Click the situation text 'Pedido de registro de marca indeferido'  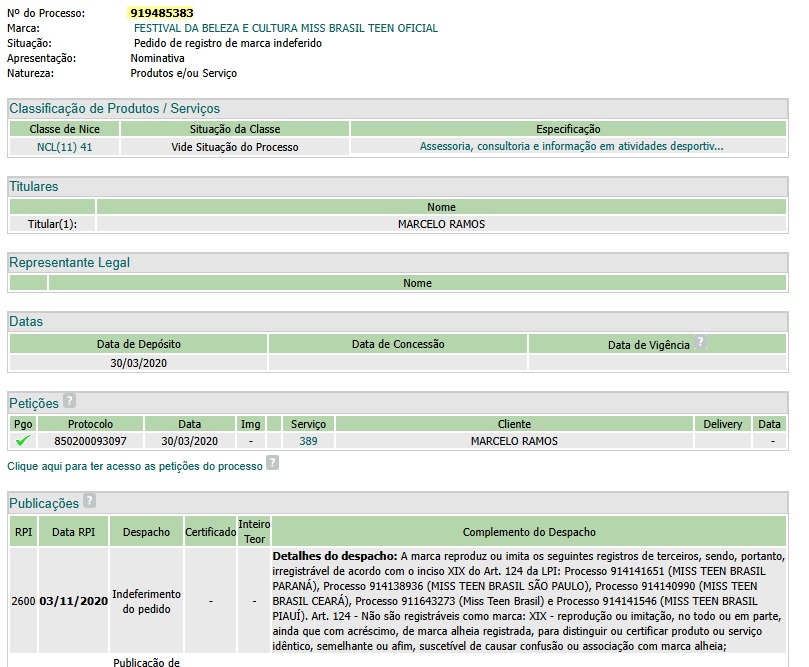[228, 43]
